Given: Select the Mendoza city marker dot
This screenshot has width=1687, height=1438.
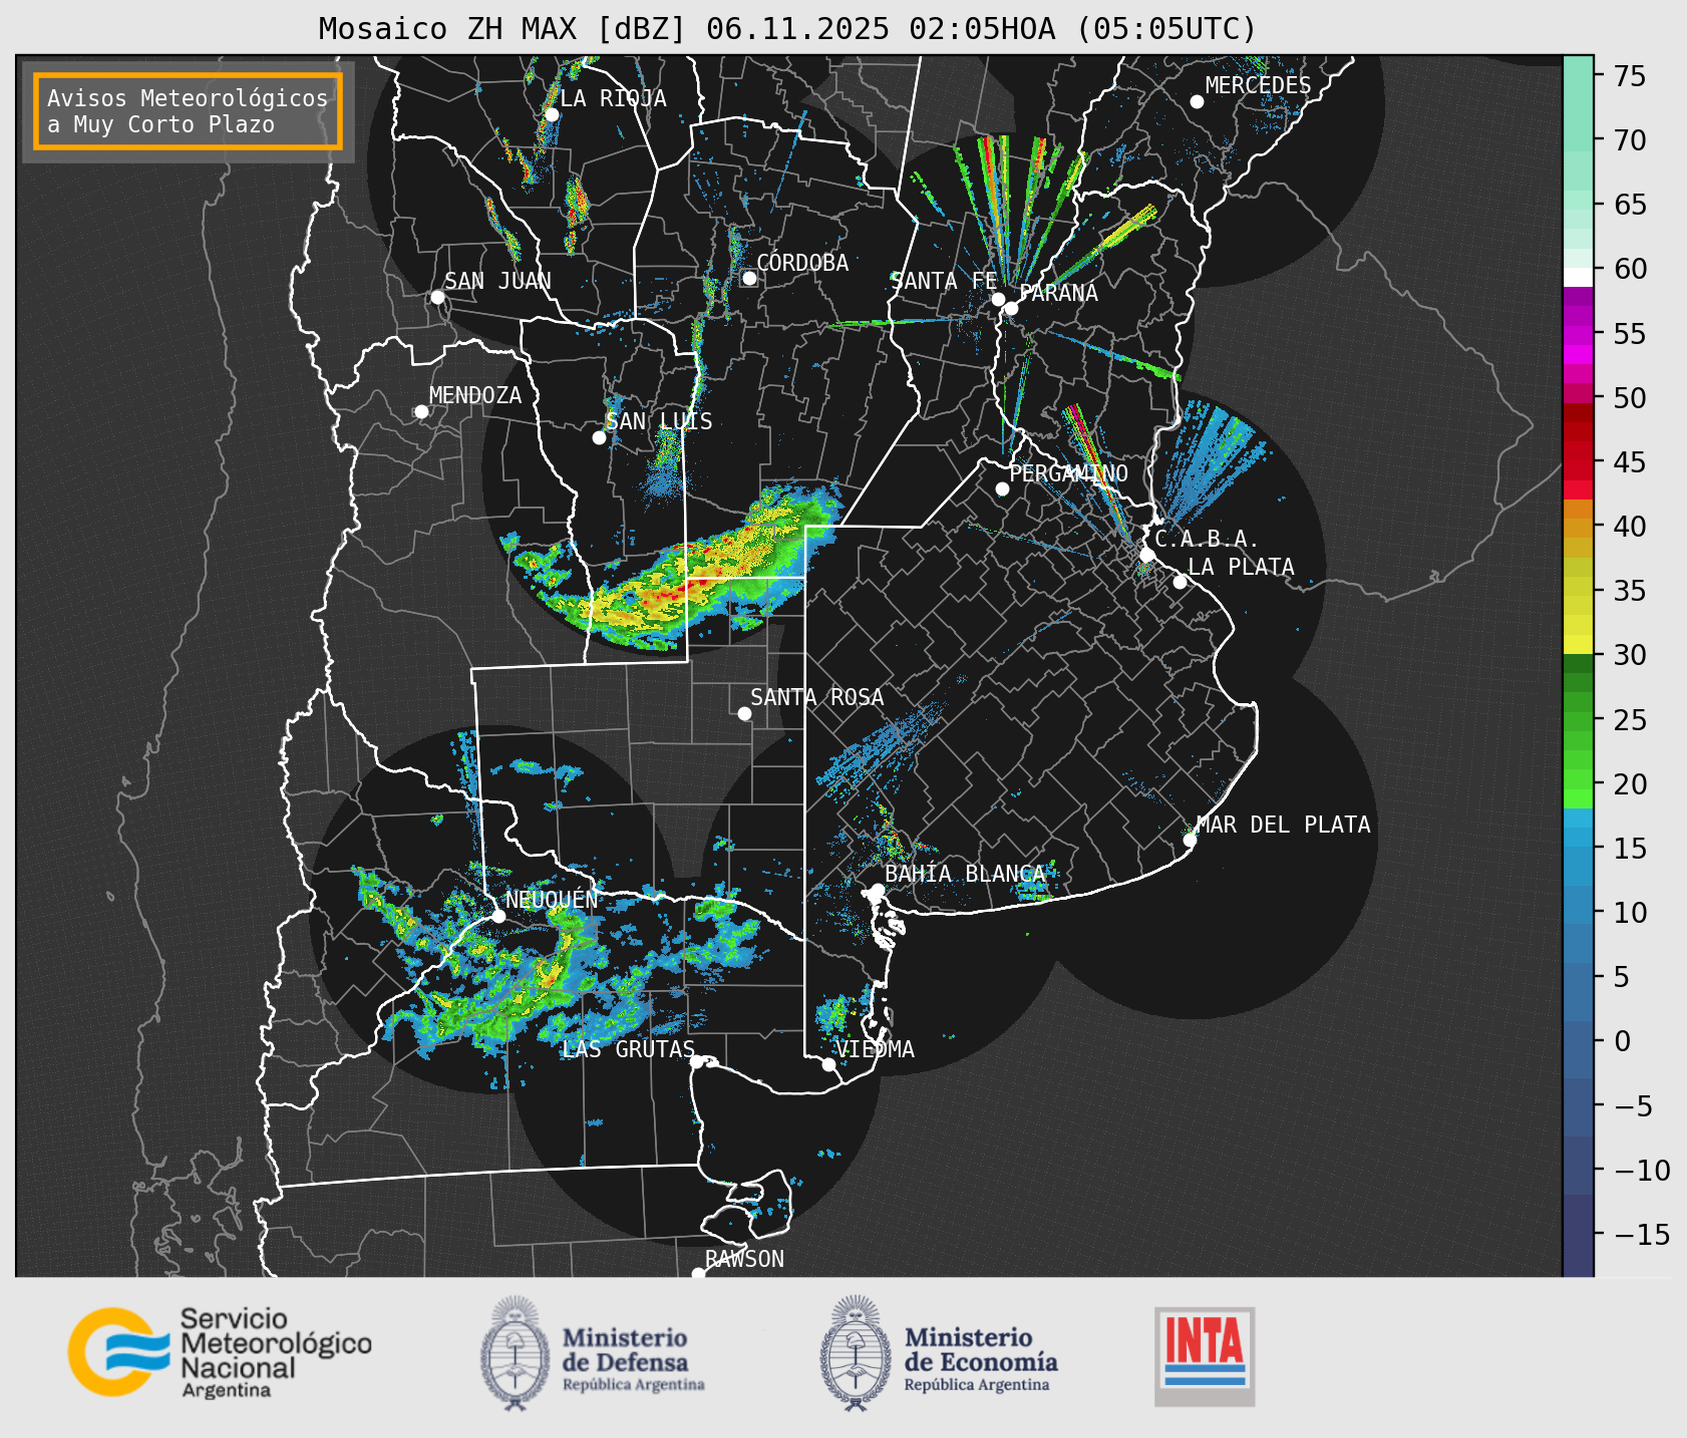Looking at the screenshot, I should tap(422, 412).
